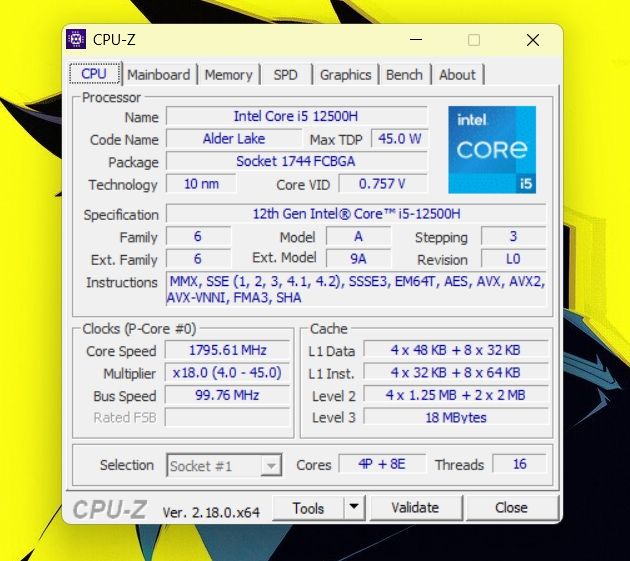Click the CPU-Z app icon in title bar
The width and height of the screenshot is (630, 561).
tap(76, 39)
